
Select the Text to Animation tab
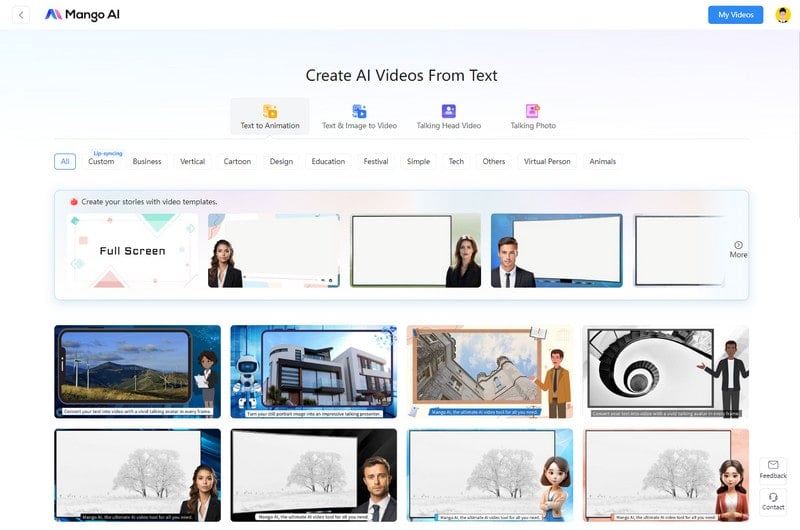click(x=270, y=116)
